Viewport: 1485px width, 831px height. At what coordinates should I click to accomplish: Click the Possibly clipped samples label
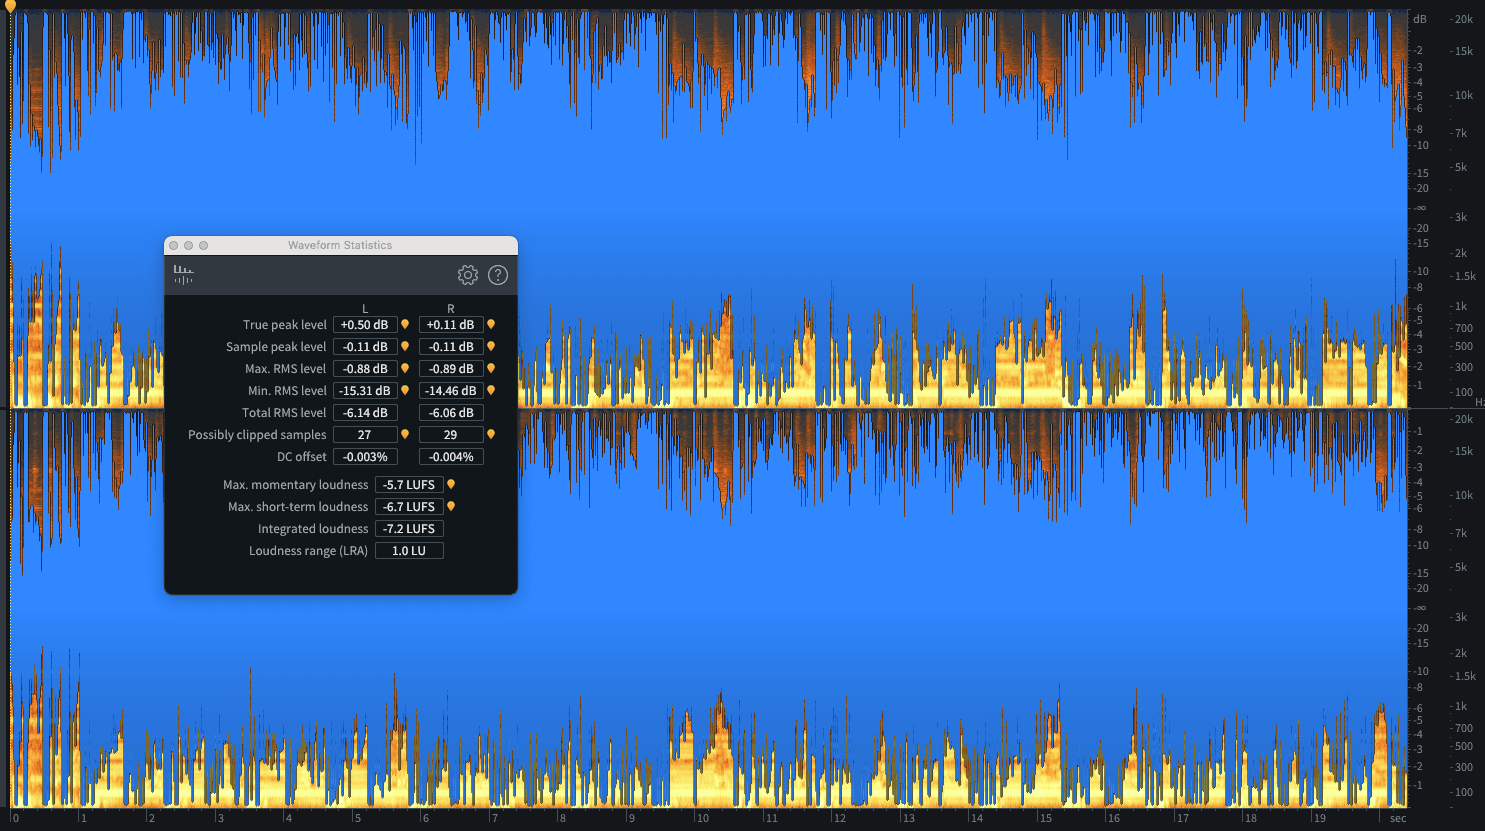coord(257,435)
